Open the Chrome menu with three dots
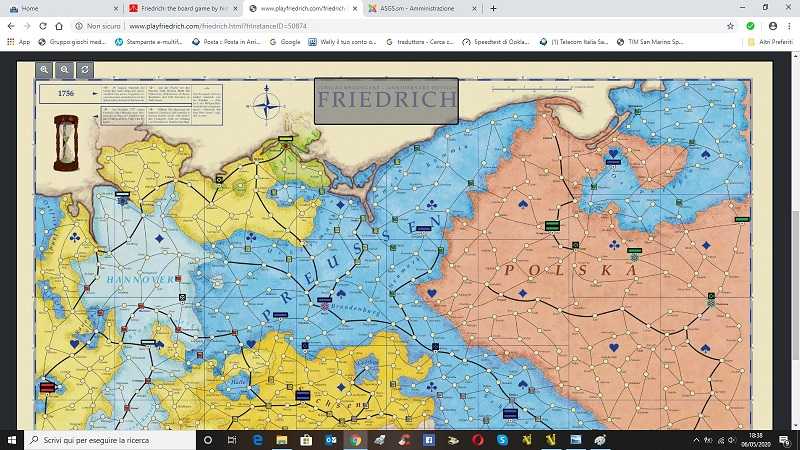Image resolution: width=800 pixels, height=450 pixels. pyautogui.click(x=789, y=26)
